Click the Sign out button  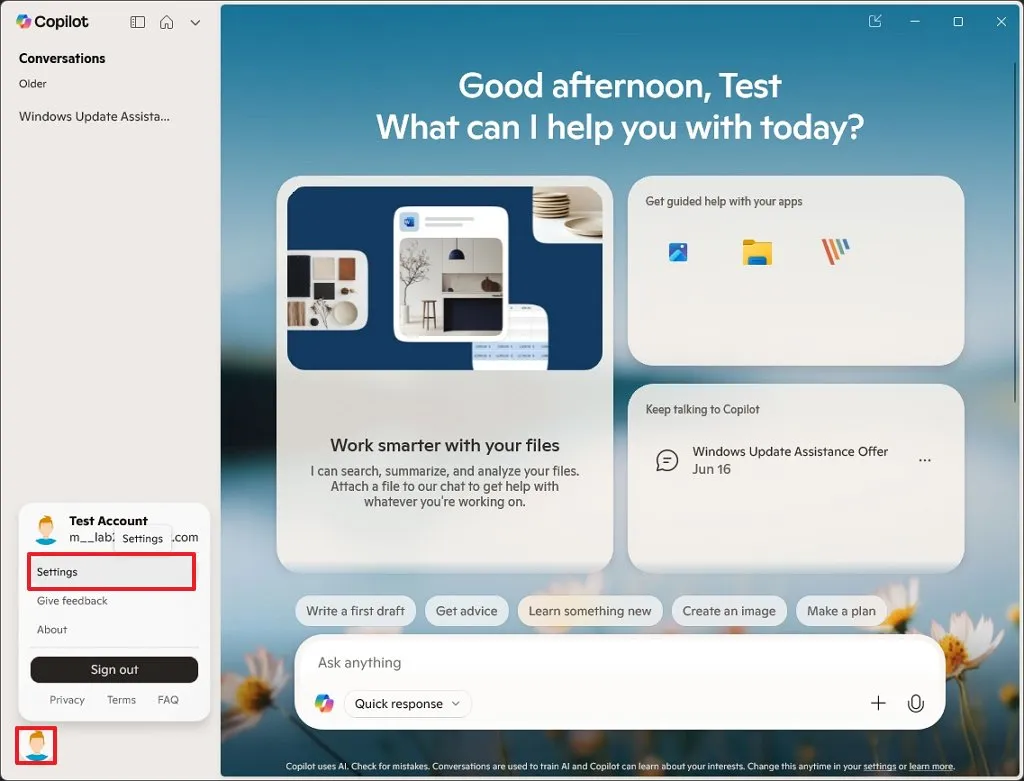tap(114, 669)
